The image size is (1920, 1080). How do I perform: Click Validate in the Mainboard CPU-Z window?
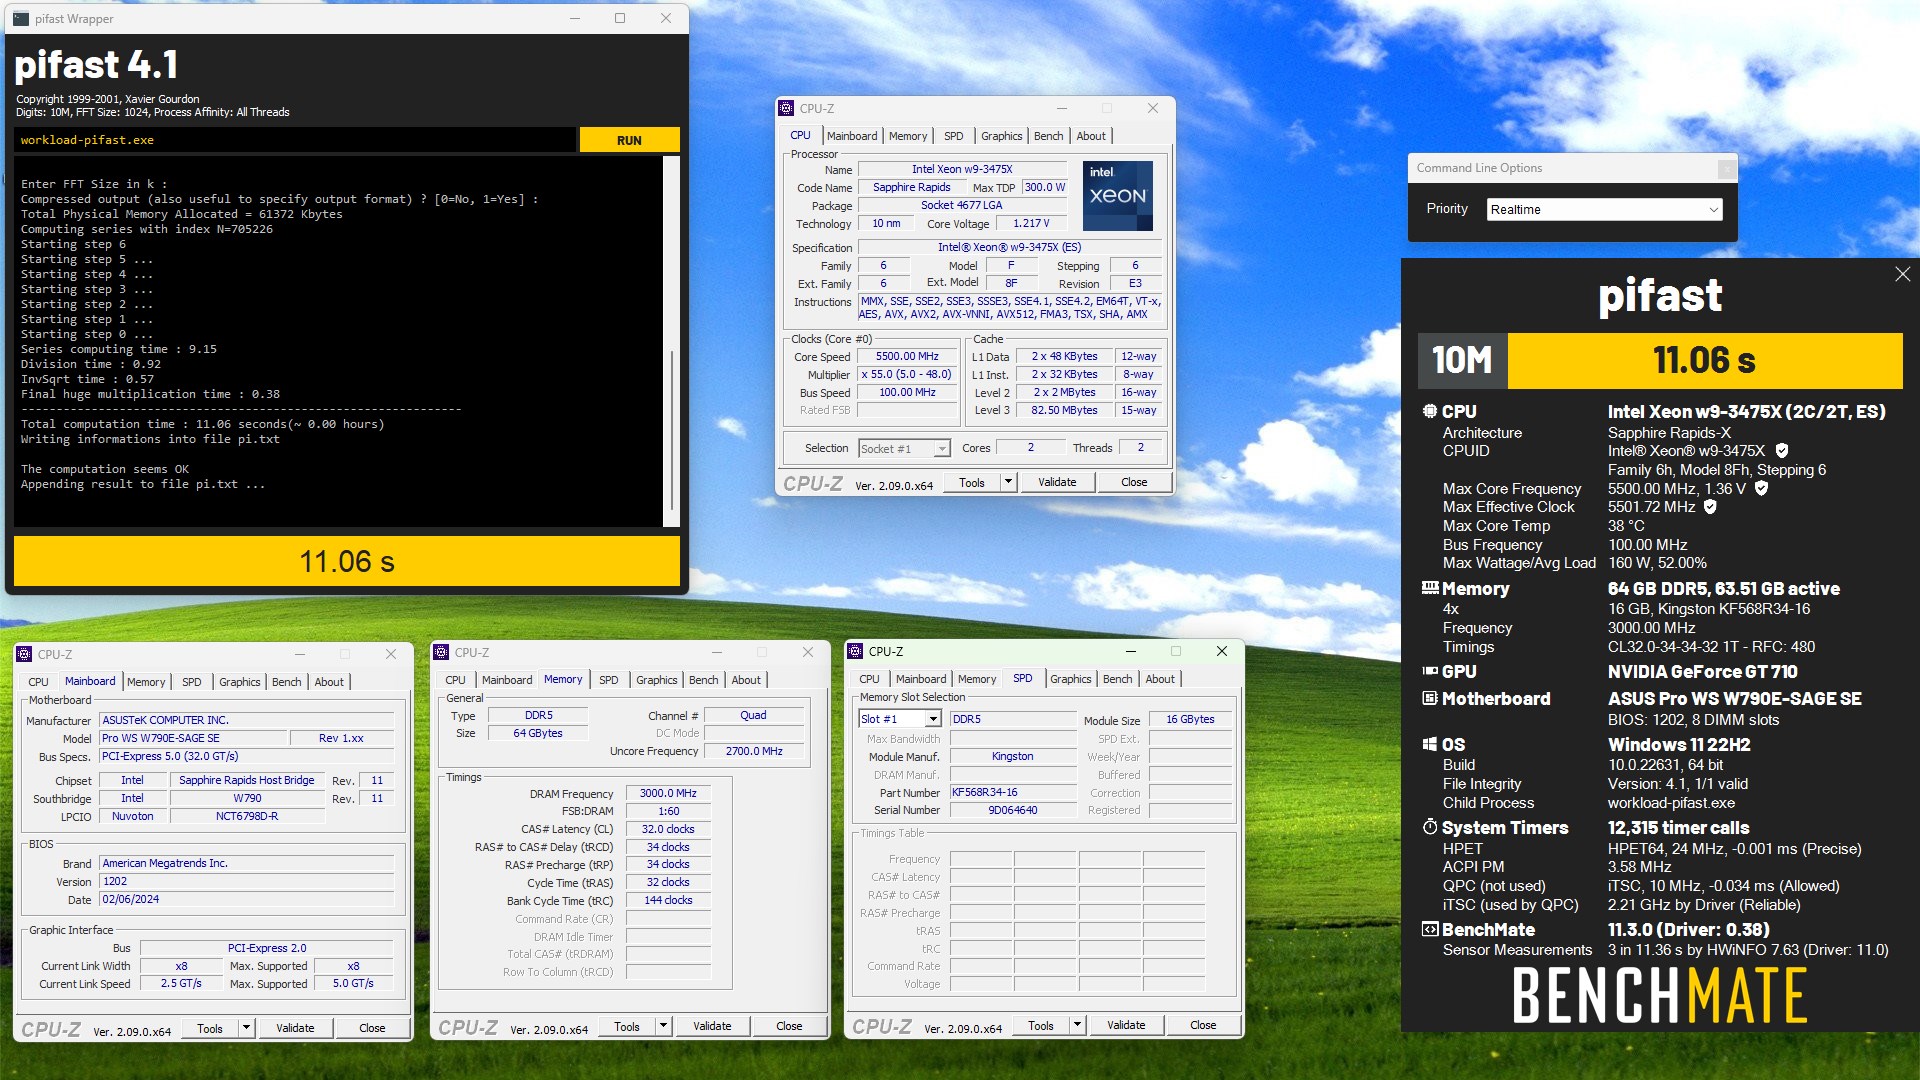click(x=295, y=1028)
